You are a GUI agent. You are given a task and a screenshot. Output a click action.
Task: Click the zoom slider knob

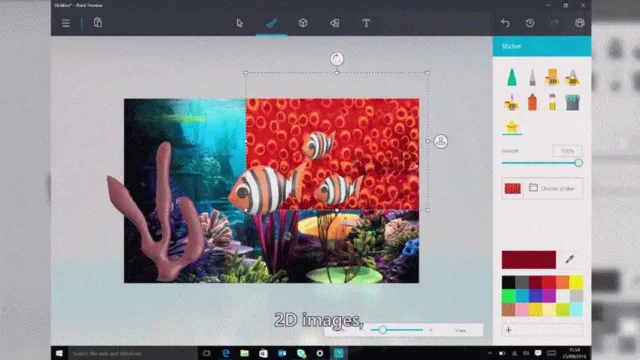pos(382,329)
